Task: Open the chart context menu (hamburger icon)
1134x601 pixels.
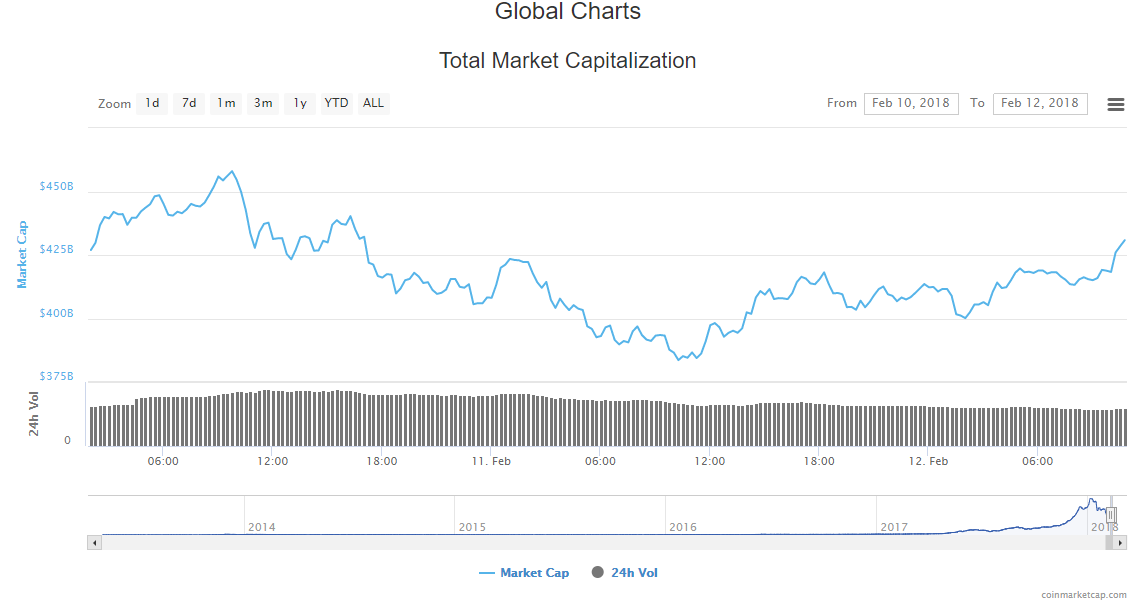Action: point(1115,103)
